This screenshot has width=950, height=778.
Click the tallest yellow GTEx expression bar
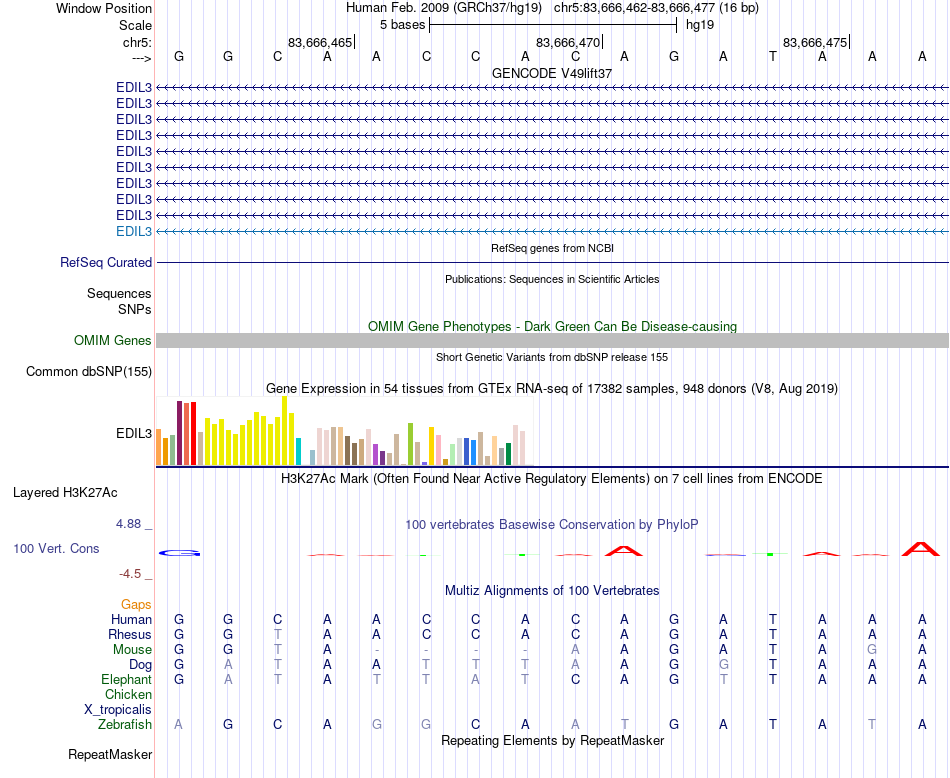(285, 431)
